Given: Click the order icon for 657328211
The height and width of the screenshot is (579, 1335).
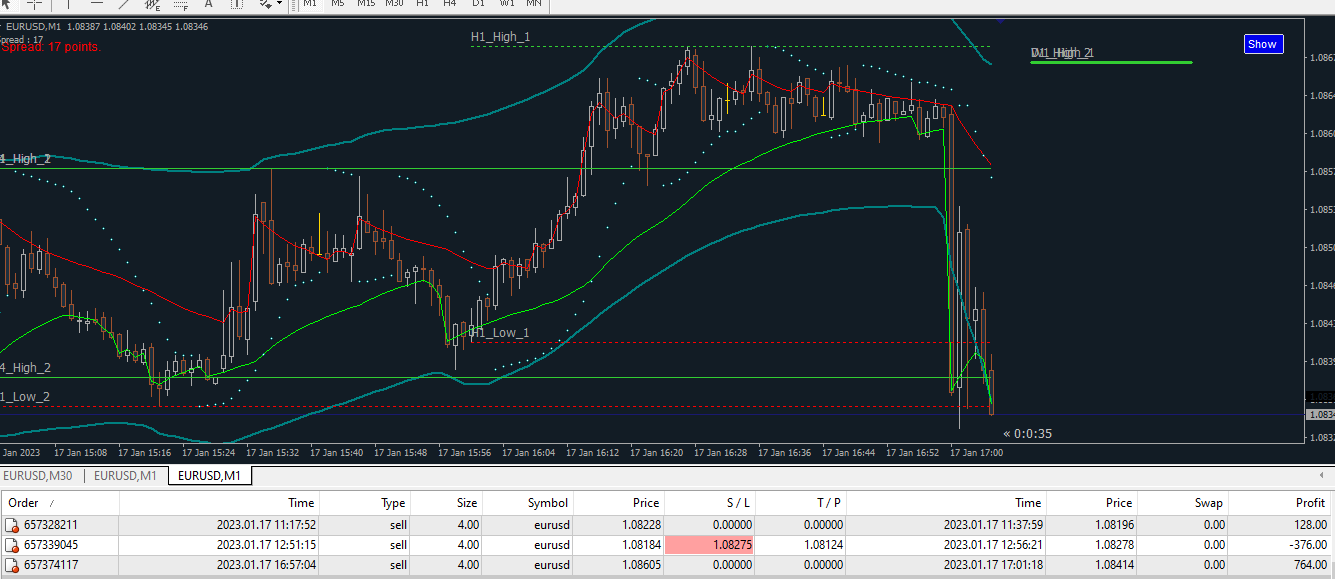Looking at the screenshot, I should (x=12, y=525).
